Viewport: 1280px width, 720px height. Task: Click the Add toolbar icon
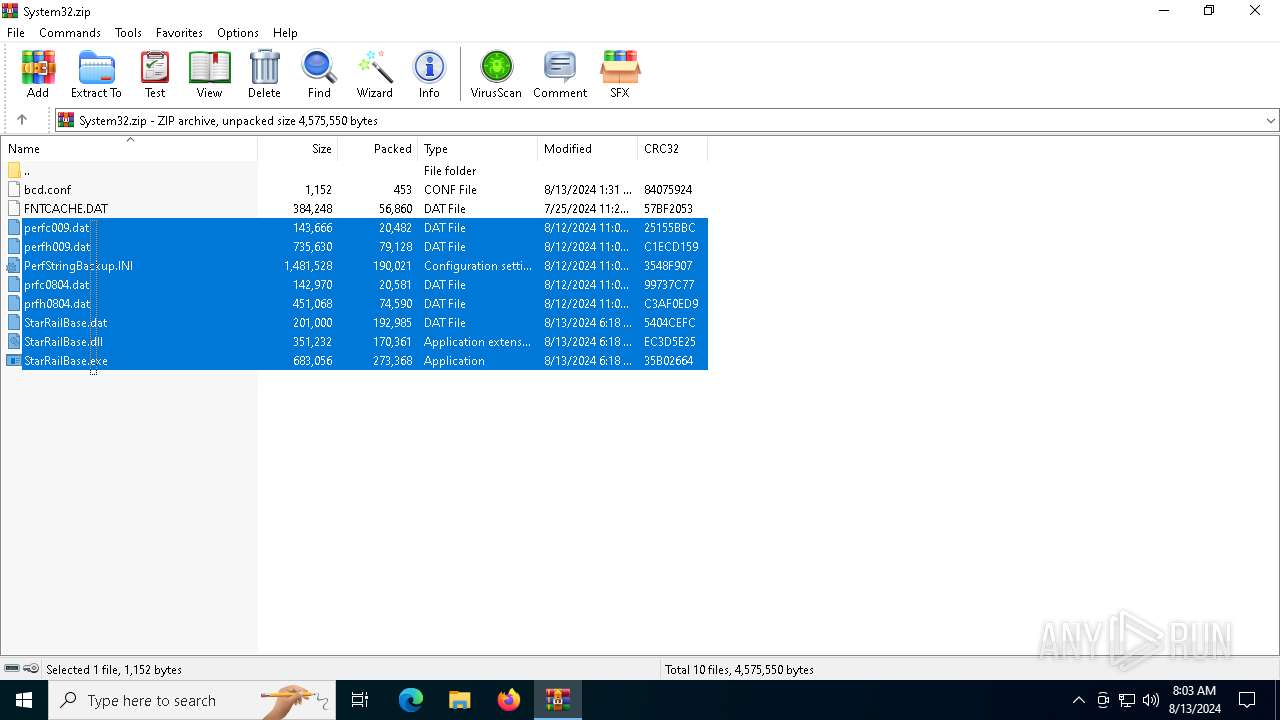click(38, 74)
